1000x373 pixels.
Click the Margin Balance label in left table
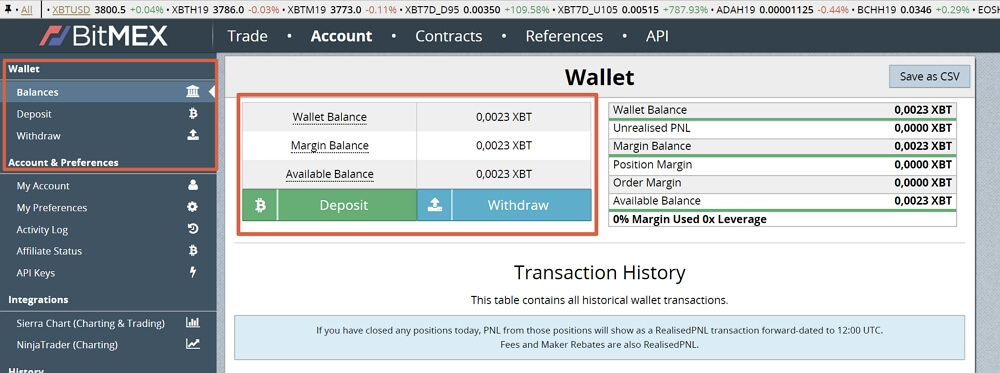tap(330, 145)
